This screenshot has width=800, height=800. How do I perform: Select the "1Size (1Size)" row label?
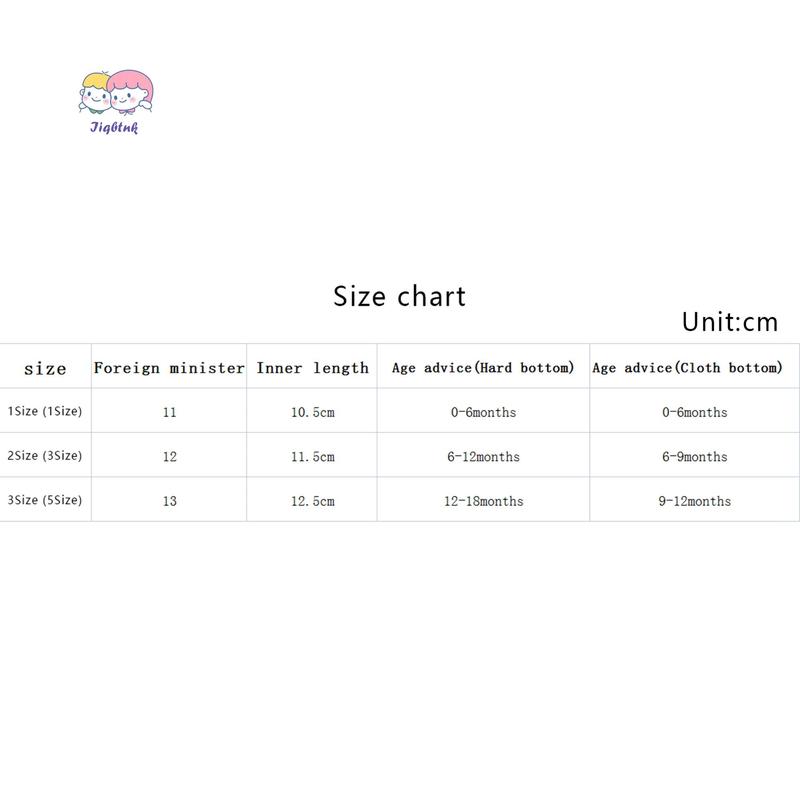[x=45, y=411]
